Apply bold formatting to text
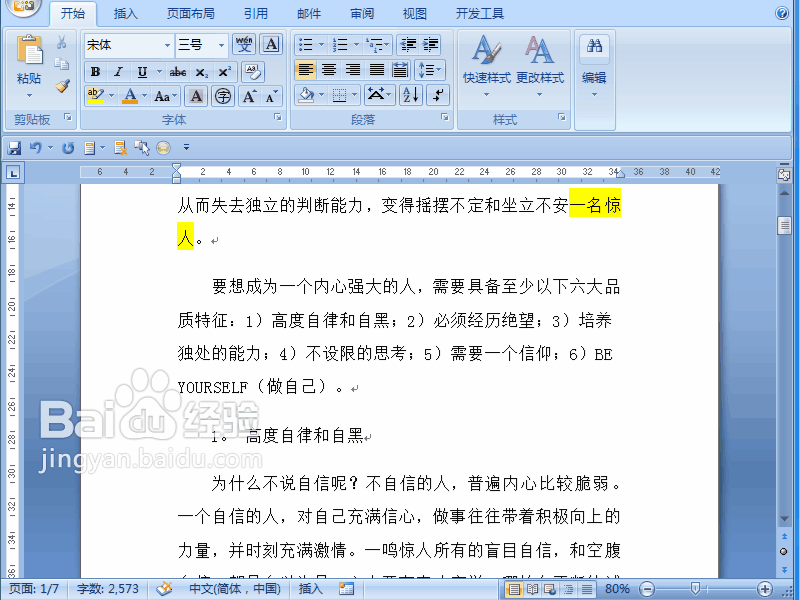 pos(95,71)
